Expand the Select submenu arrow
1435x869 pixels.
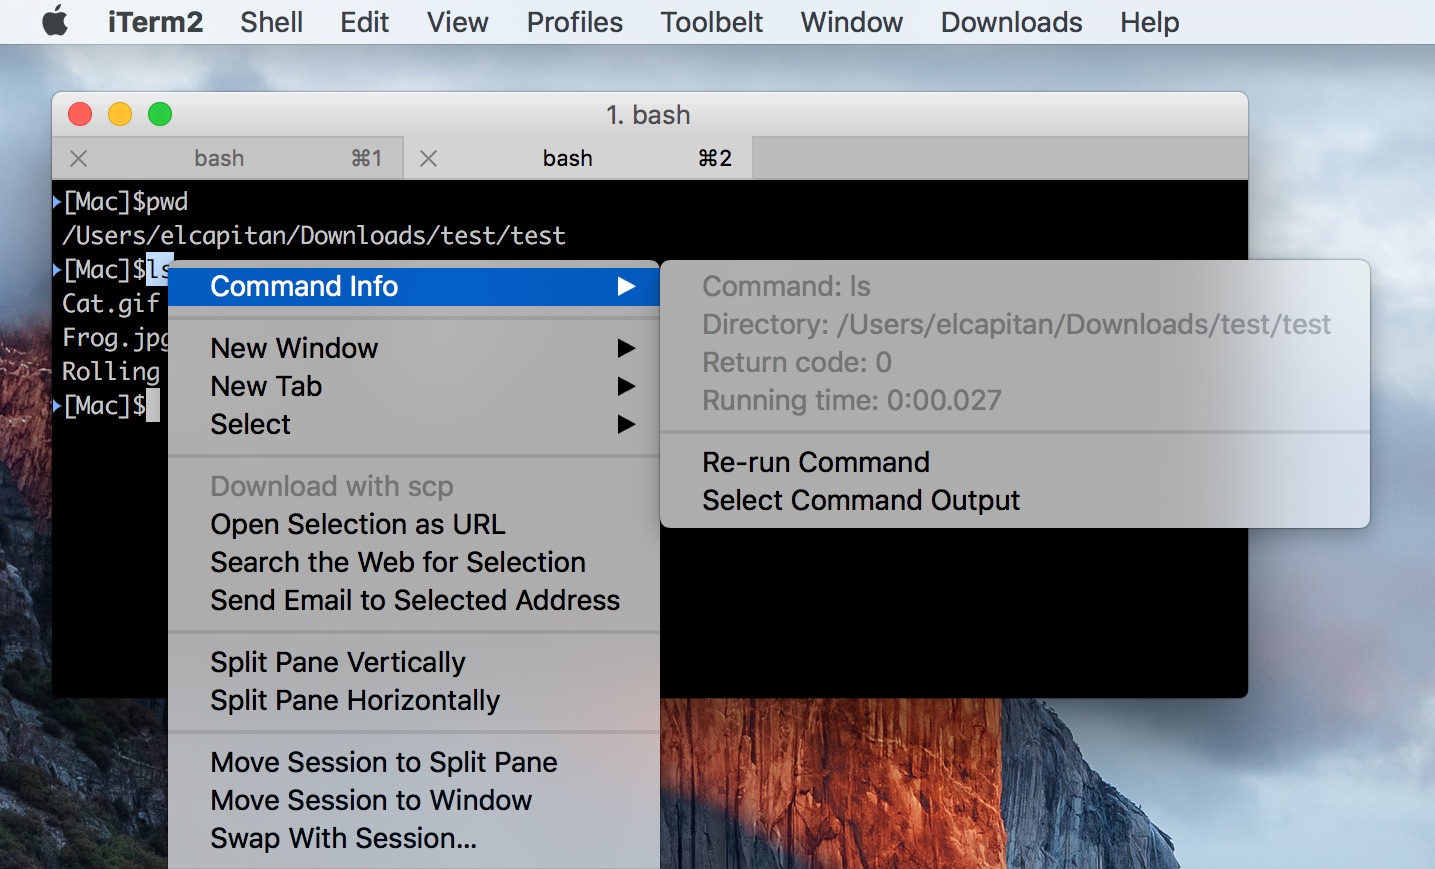point(626,424)
